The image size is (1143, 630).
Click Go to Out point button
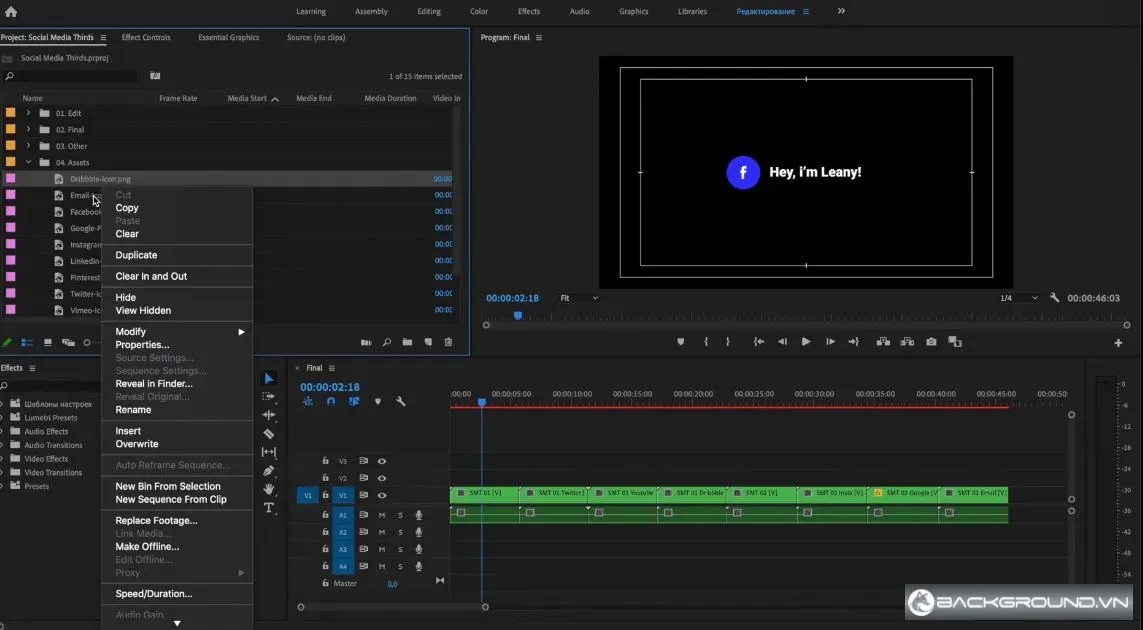coord(854,341)
